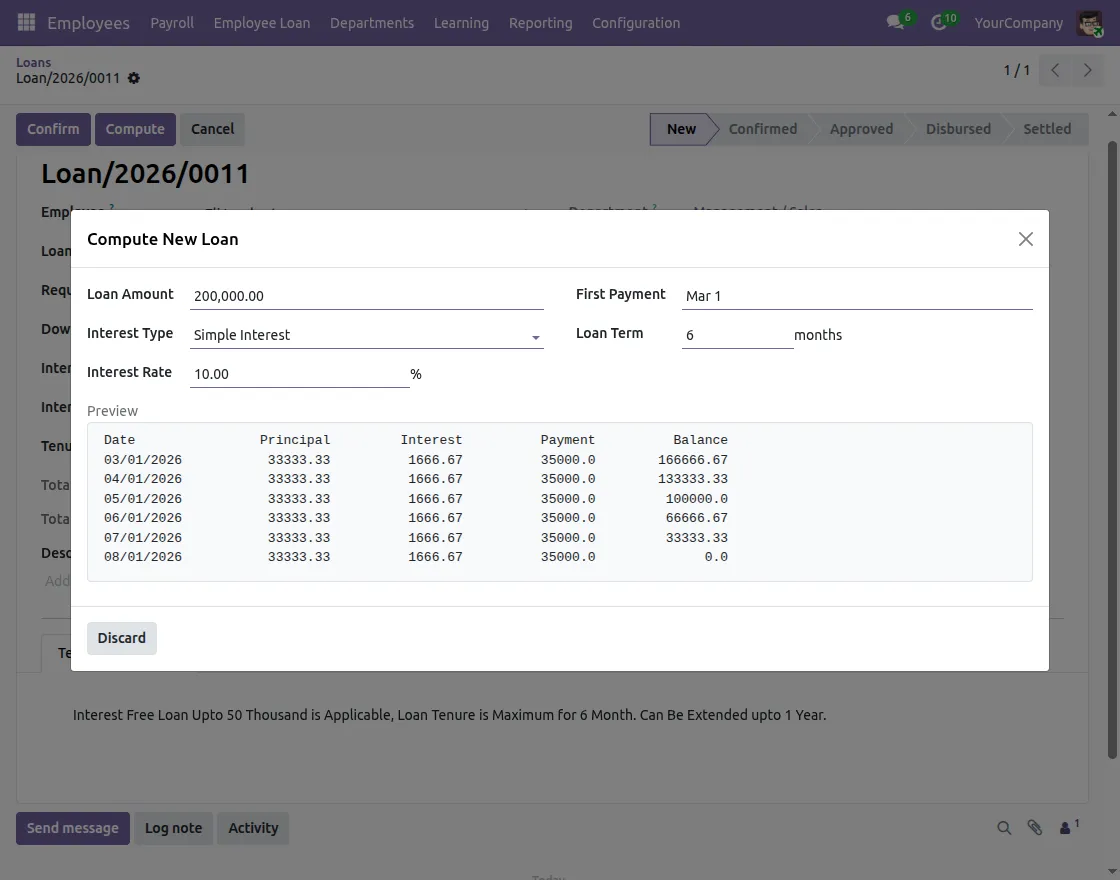This screenshot has height=880, width=1120.
Task: Click the Discard button
Action: (x=122, y=638)
